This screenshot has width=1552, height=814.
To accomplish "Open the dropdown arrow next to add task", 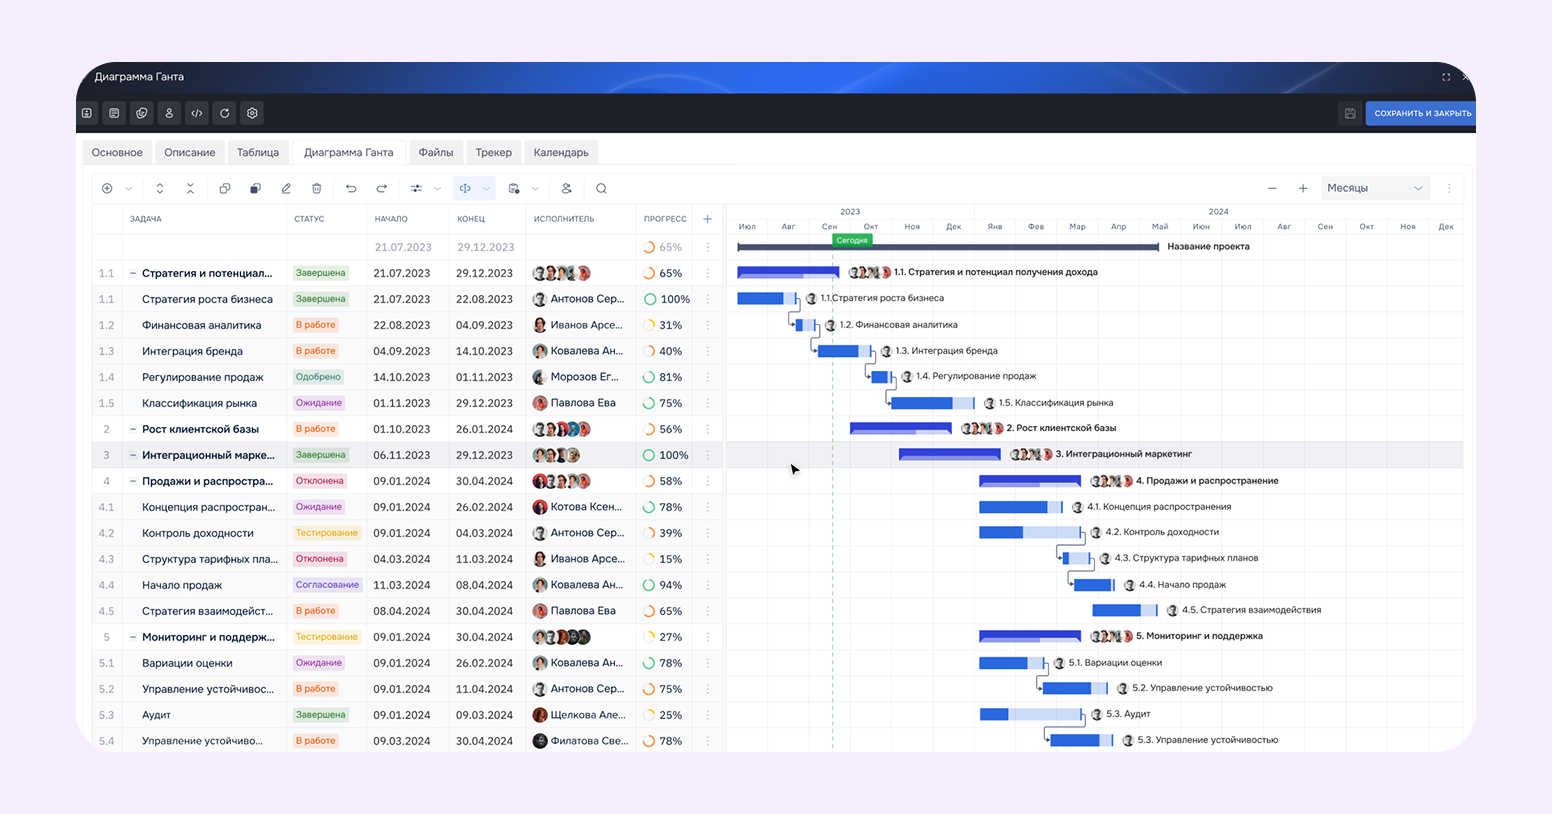I will (x=128, y=188).
